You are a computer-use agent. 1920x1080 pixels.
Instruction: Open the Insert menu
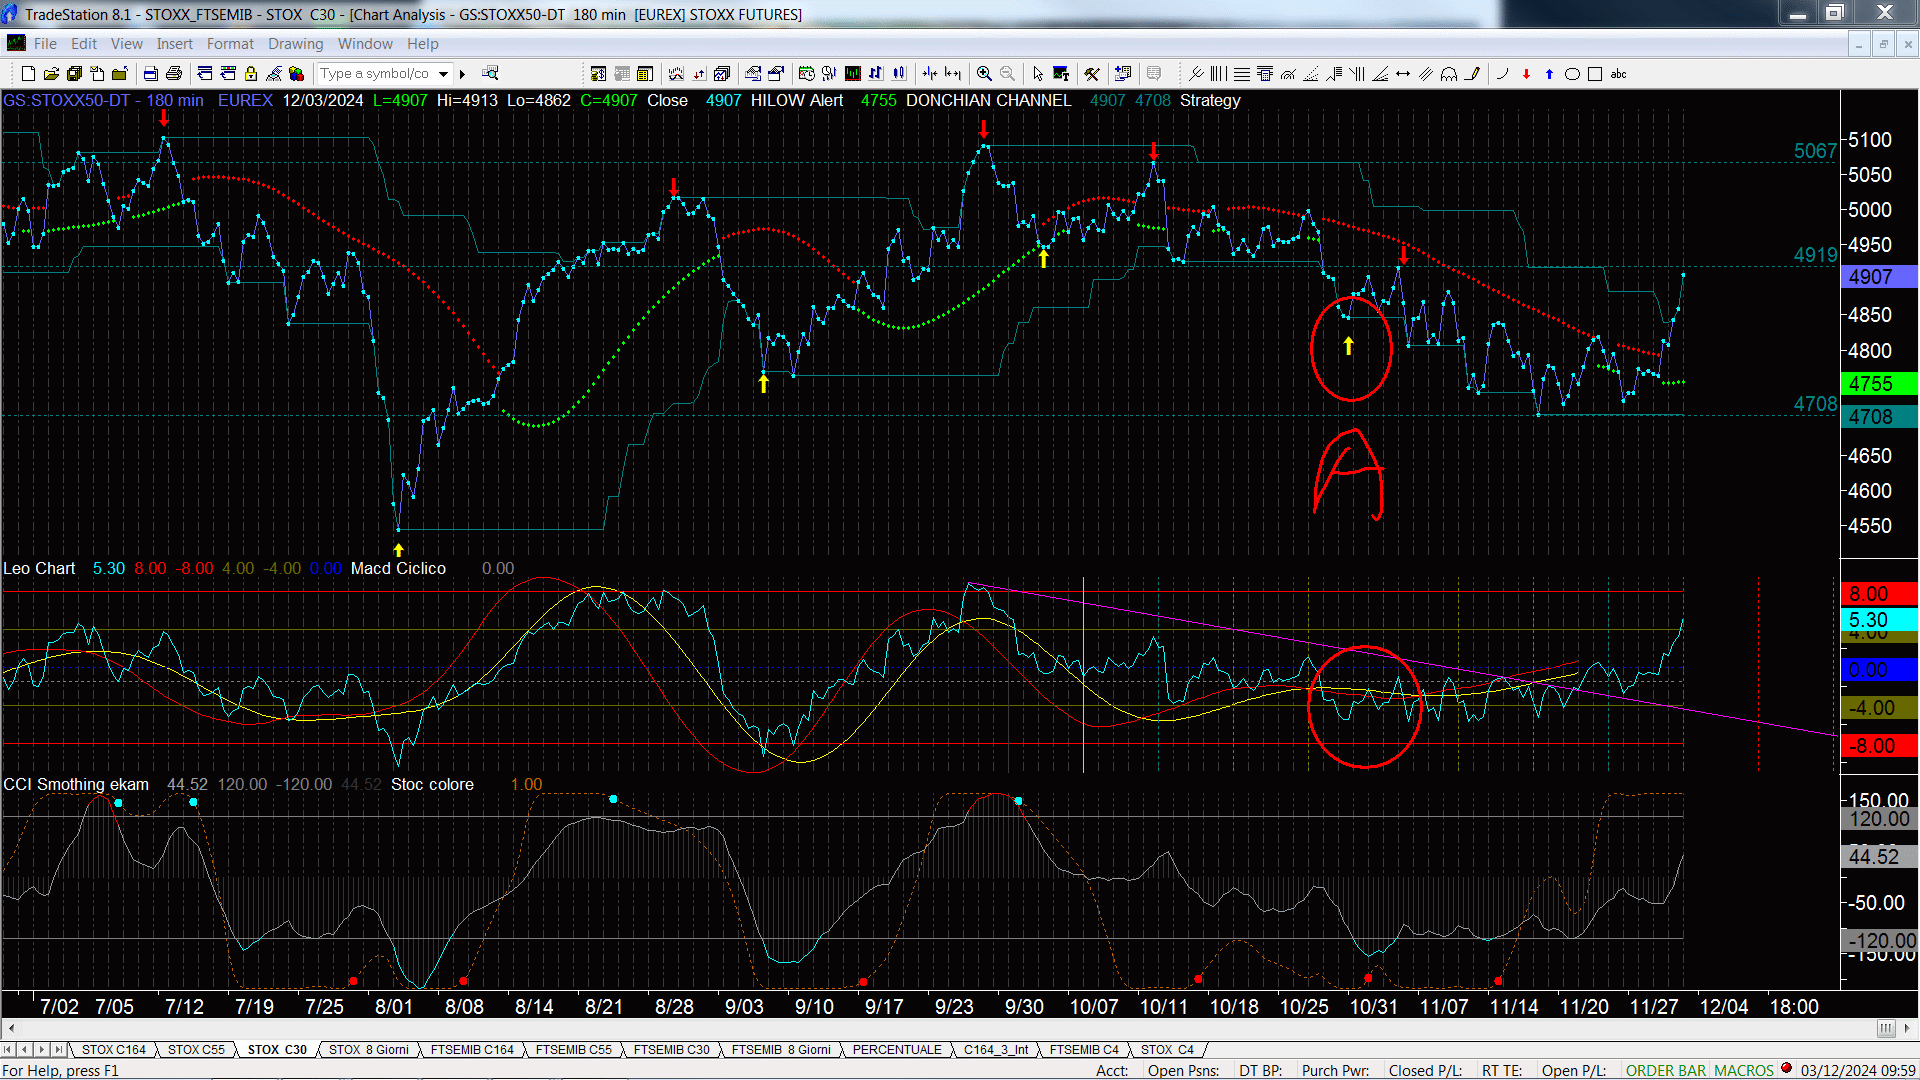pyautogui.click(x=174, y=44)
